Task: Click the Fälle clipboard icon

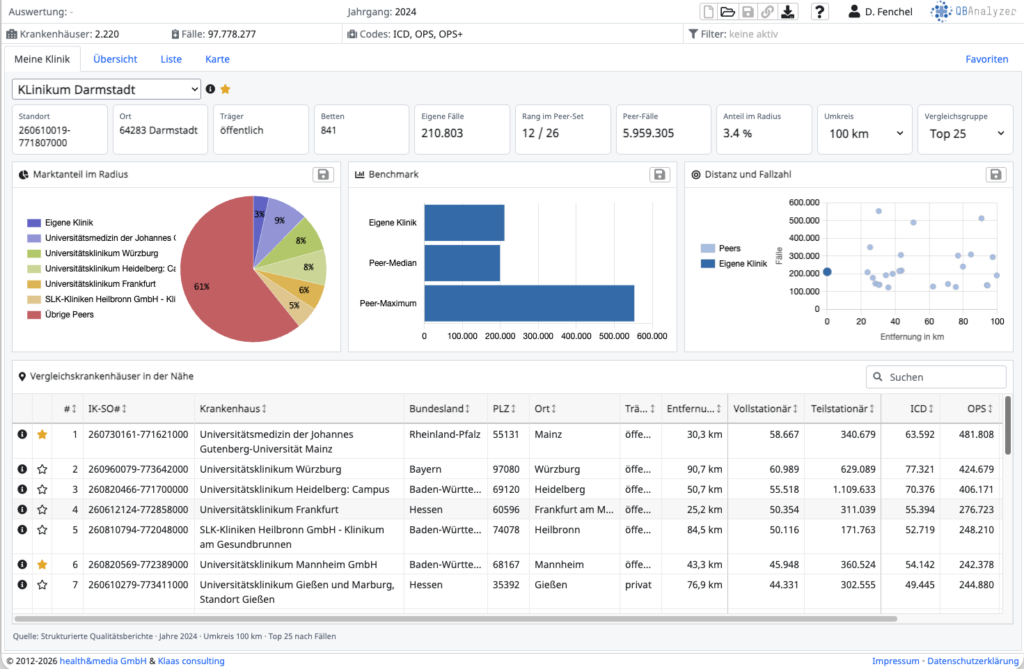Action: point(175,34)
